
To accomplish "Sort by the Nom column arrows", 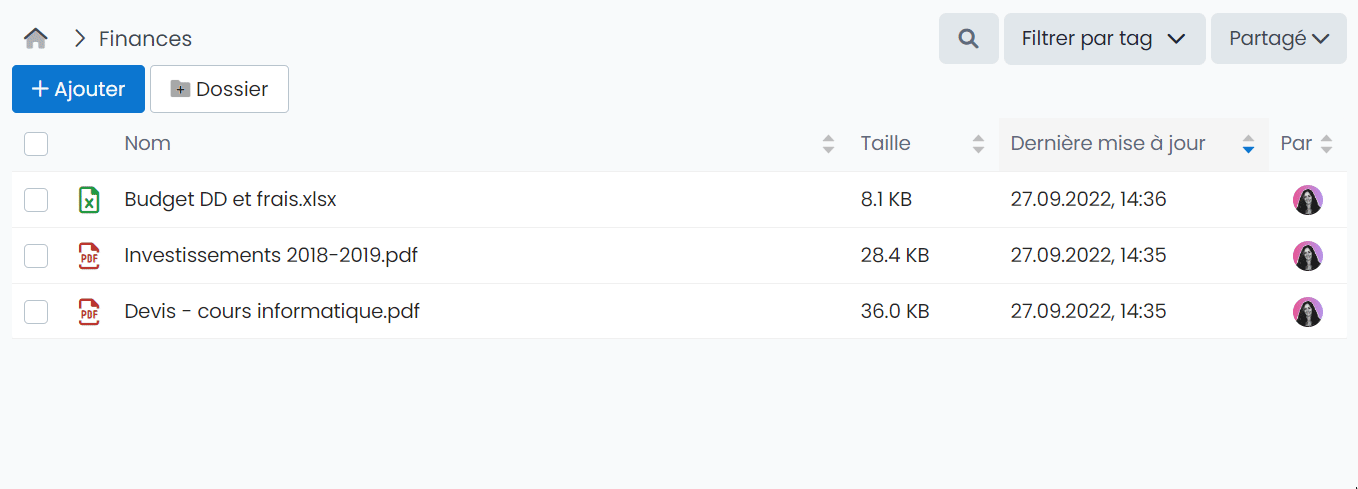I will coord(828,144).
